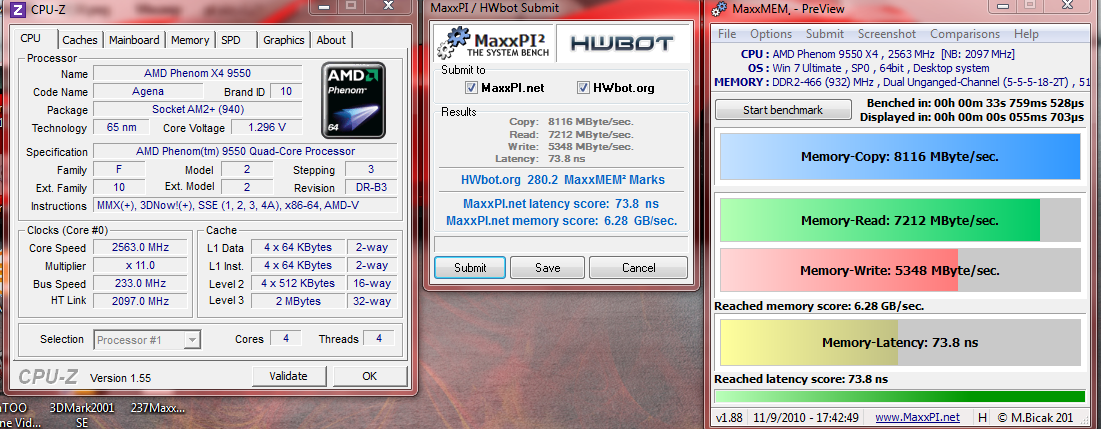
Task: Click the Multiplier value x 11.0
Action: [140, 265]
